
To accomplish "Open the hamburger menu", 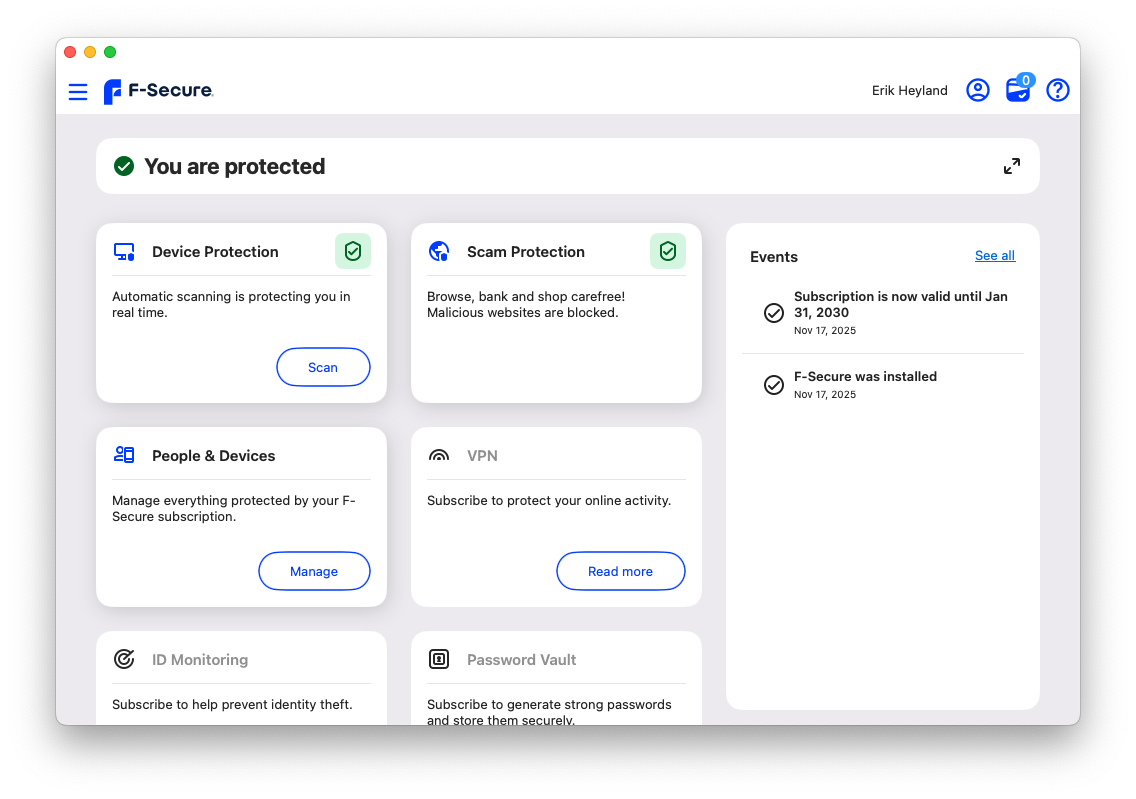I will [78, 91].
